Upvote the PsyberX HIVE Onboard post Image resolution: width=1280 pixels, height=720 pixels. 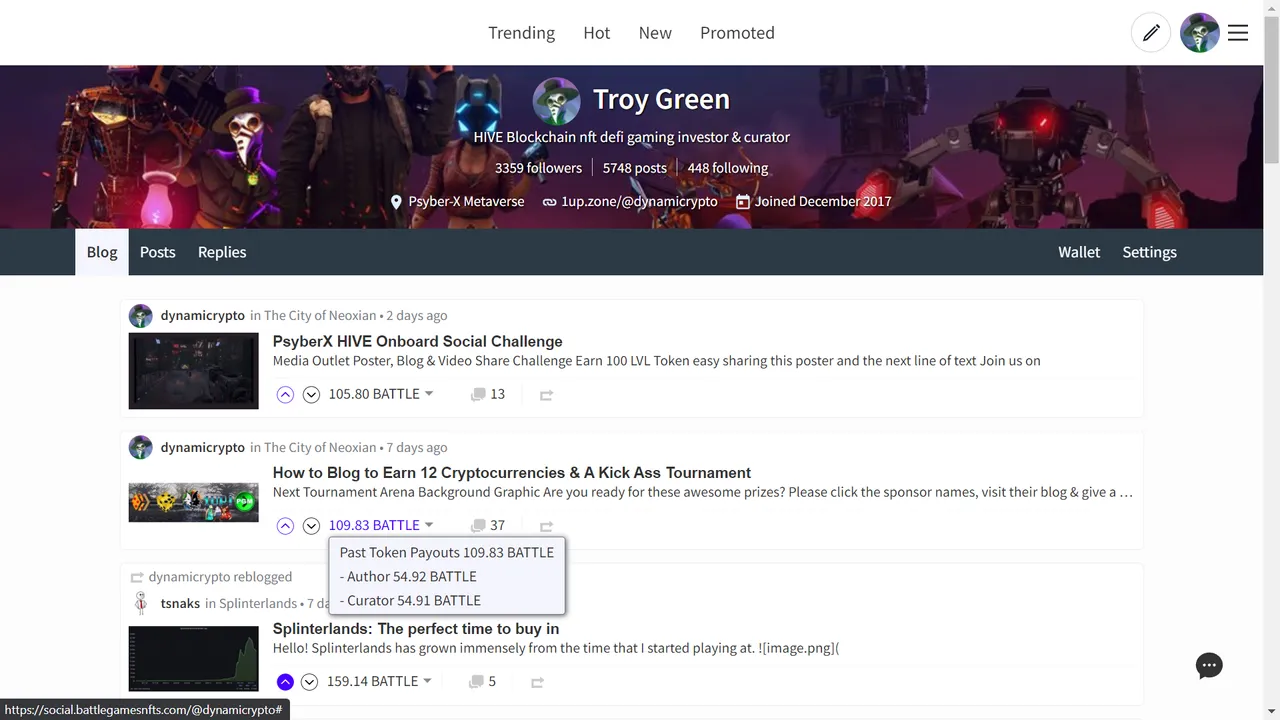[x=285, y=395]
